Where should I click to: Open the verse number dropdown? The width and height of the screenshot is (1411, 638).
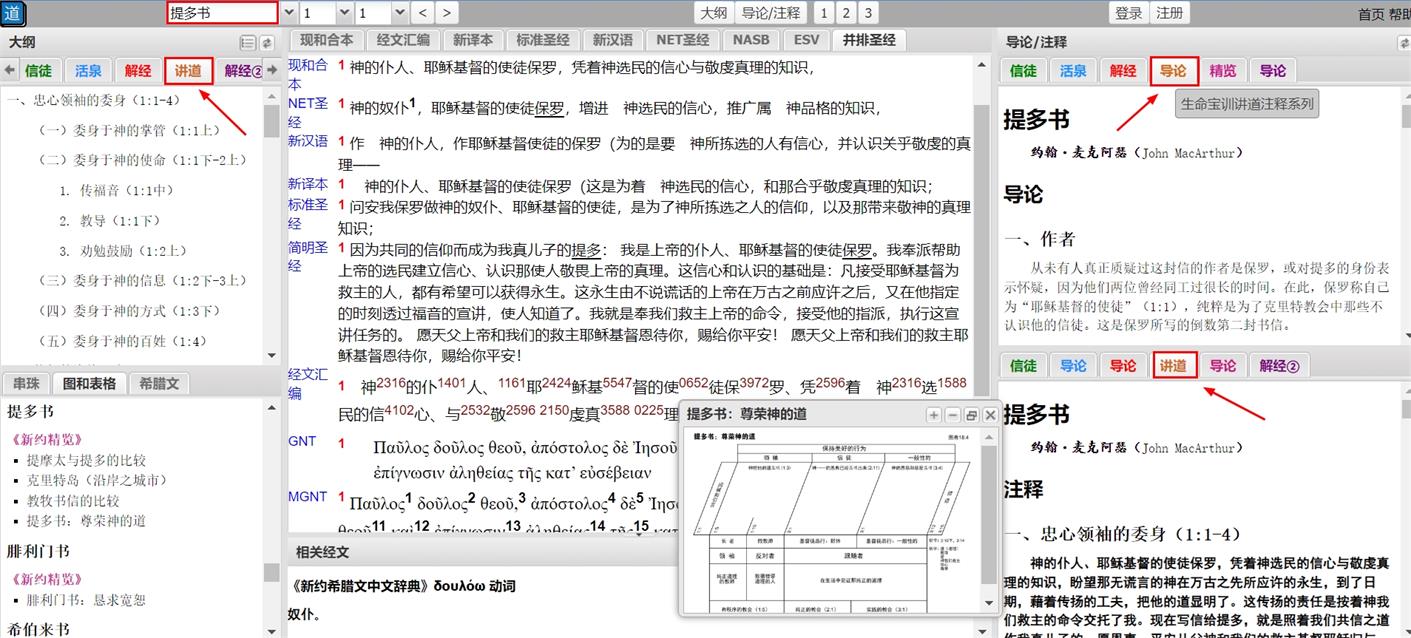[x=400, y=13]
